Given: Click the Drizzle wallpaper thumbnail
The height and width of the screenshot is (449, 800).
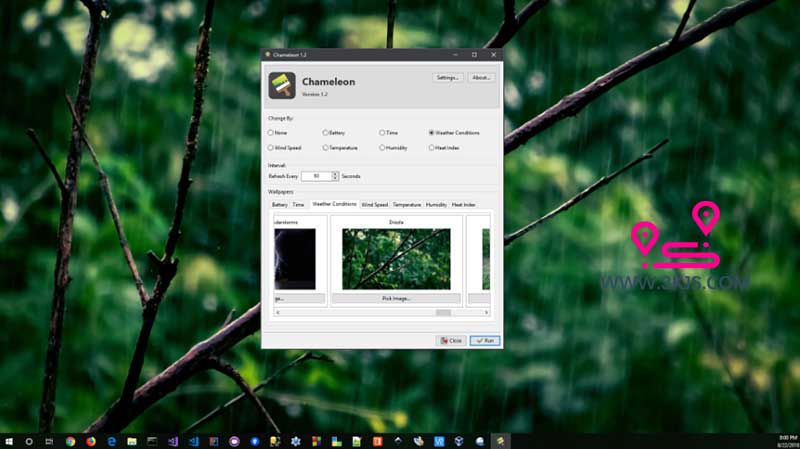Looking at the screenshot, I should (x=396, y=258).
